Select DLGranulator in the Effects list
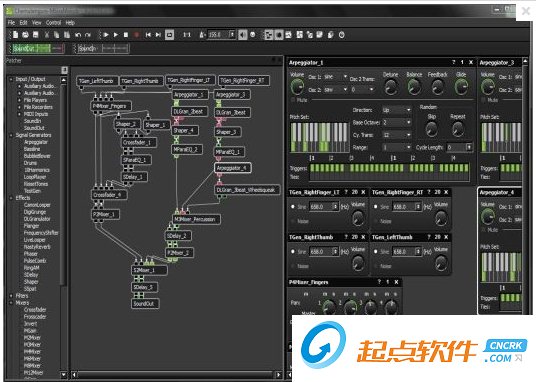 [x=37, y=219]
